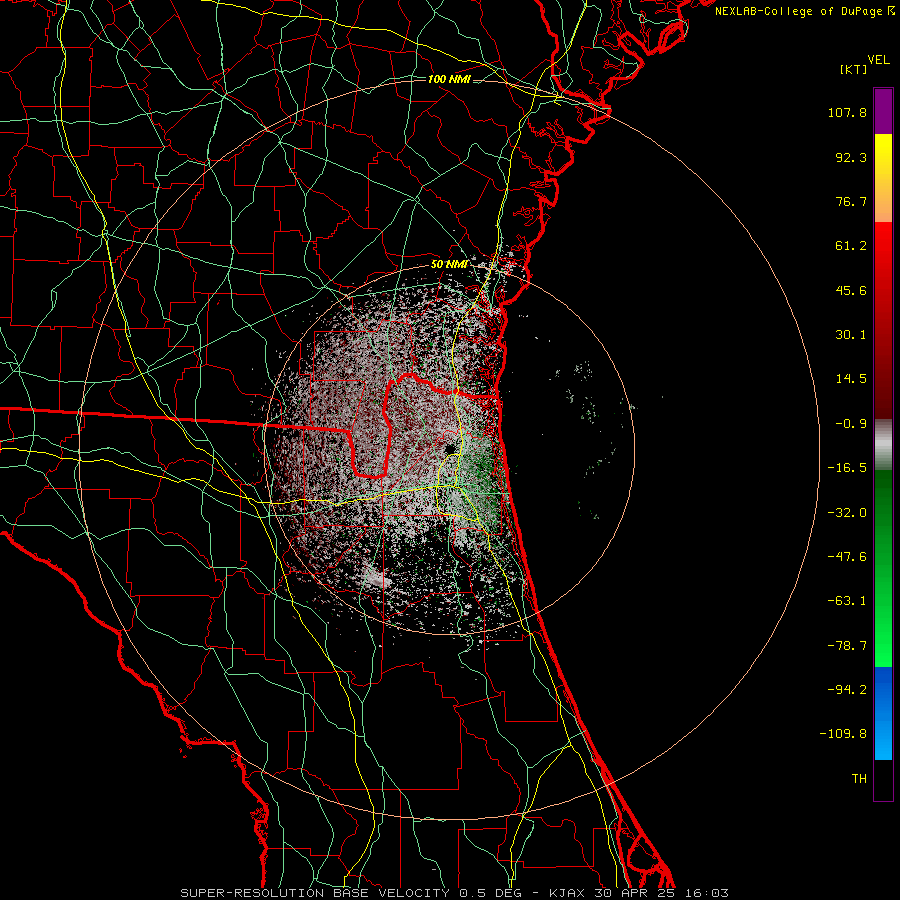
Task: Click the blue segment of color bar
Action: point(883,713)
